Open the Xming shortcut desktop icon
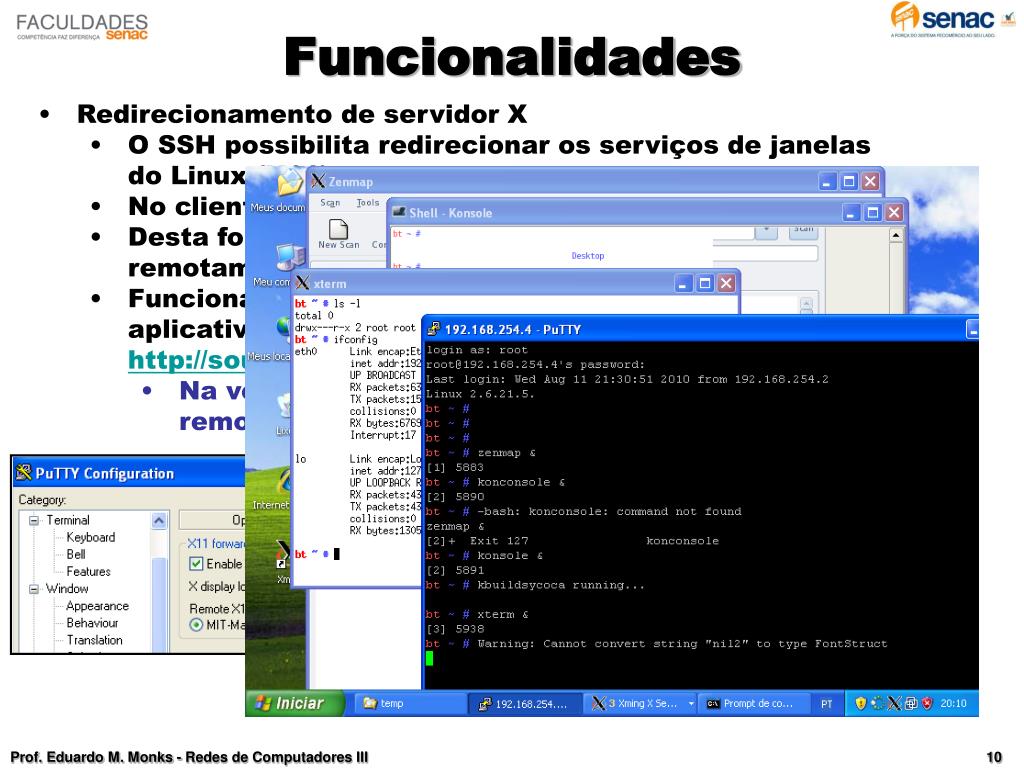Viewport: 1024px width, 768px height. (x=283, y=554)
